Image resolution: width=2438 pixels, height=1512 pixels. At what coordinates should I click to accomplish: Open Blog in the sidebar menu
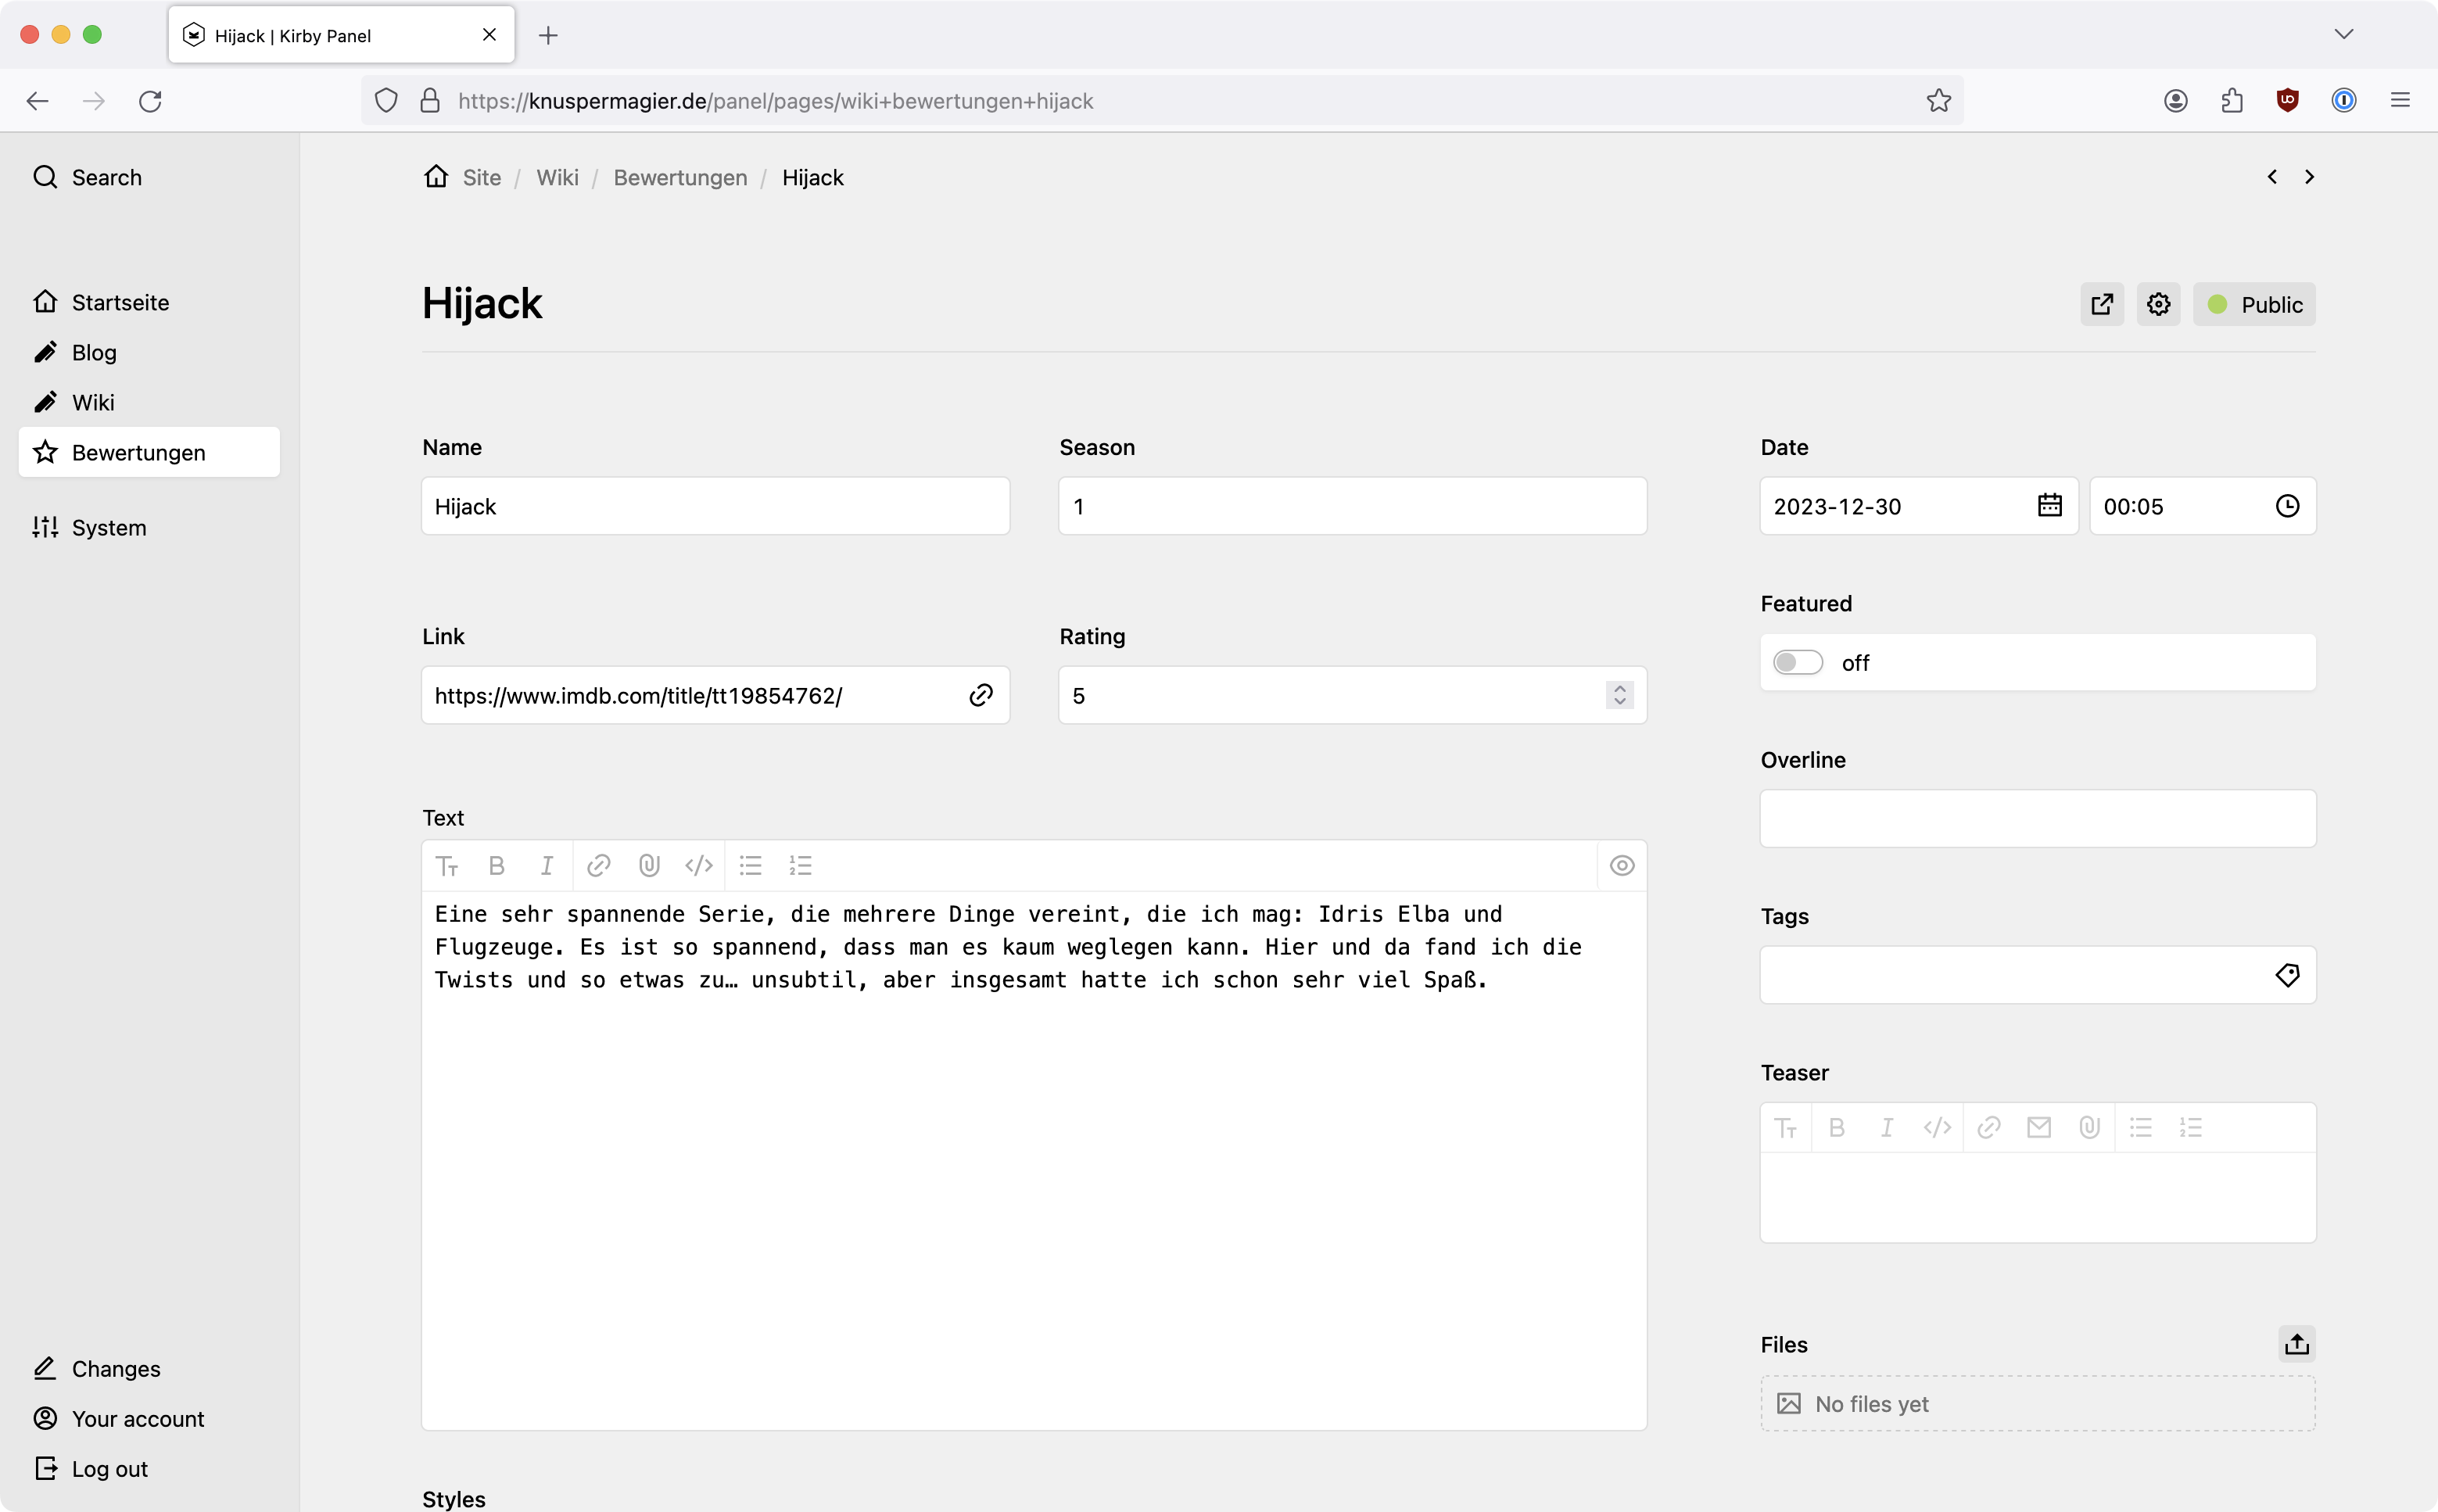(x=94, y=352)
